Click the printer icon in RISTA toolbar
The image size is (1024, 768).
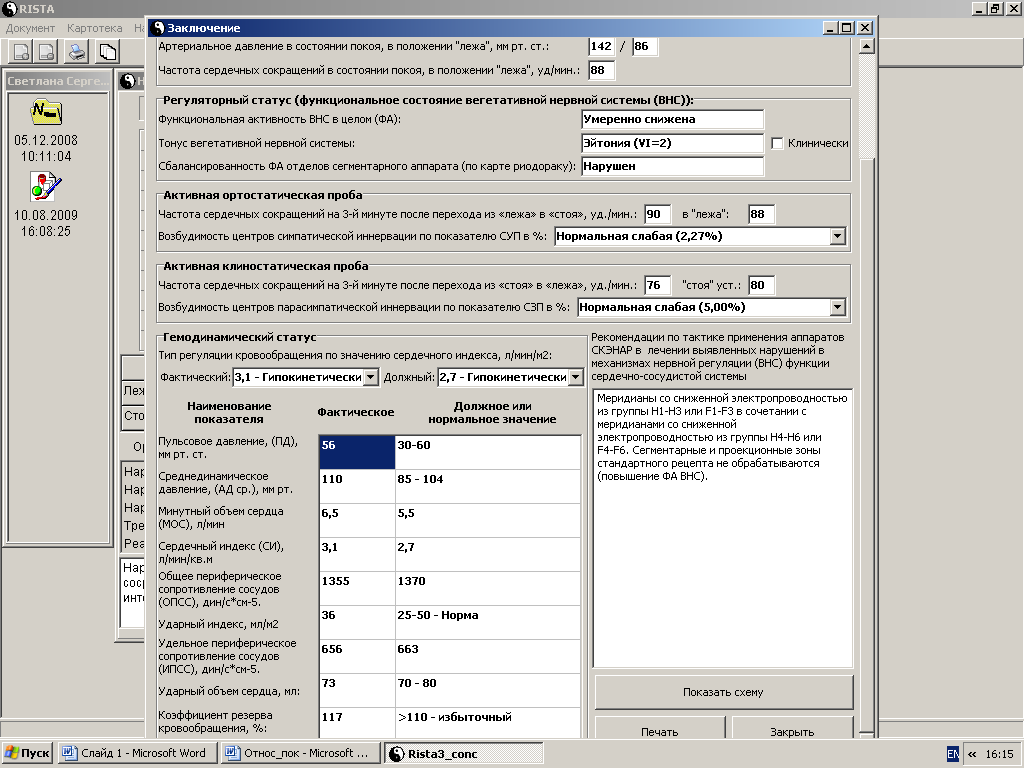(x=77, y=52)
